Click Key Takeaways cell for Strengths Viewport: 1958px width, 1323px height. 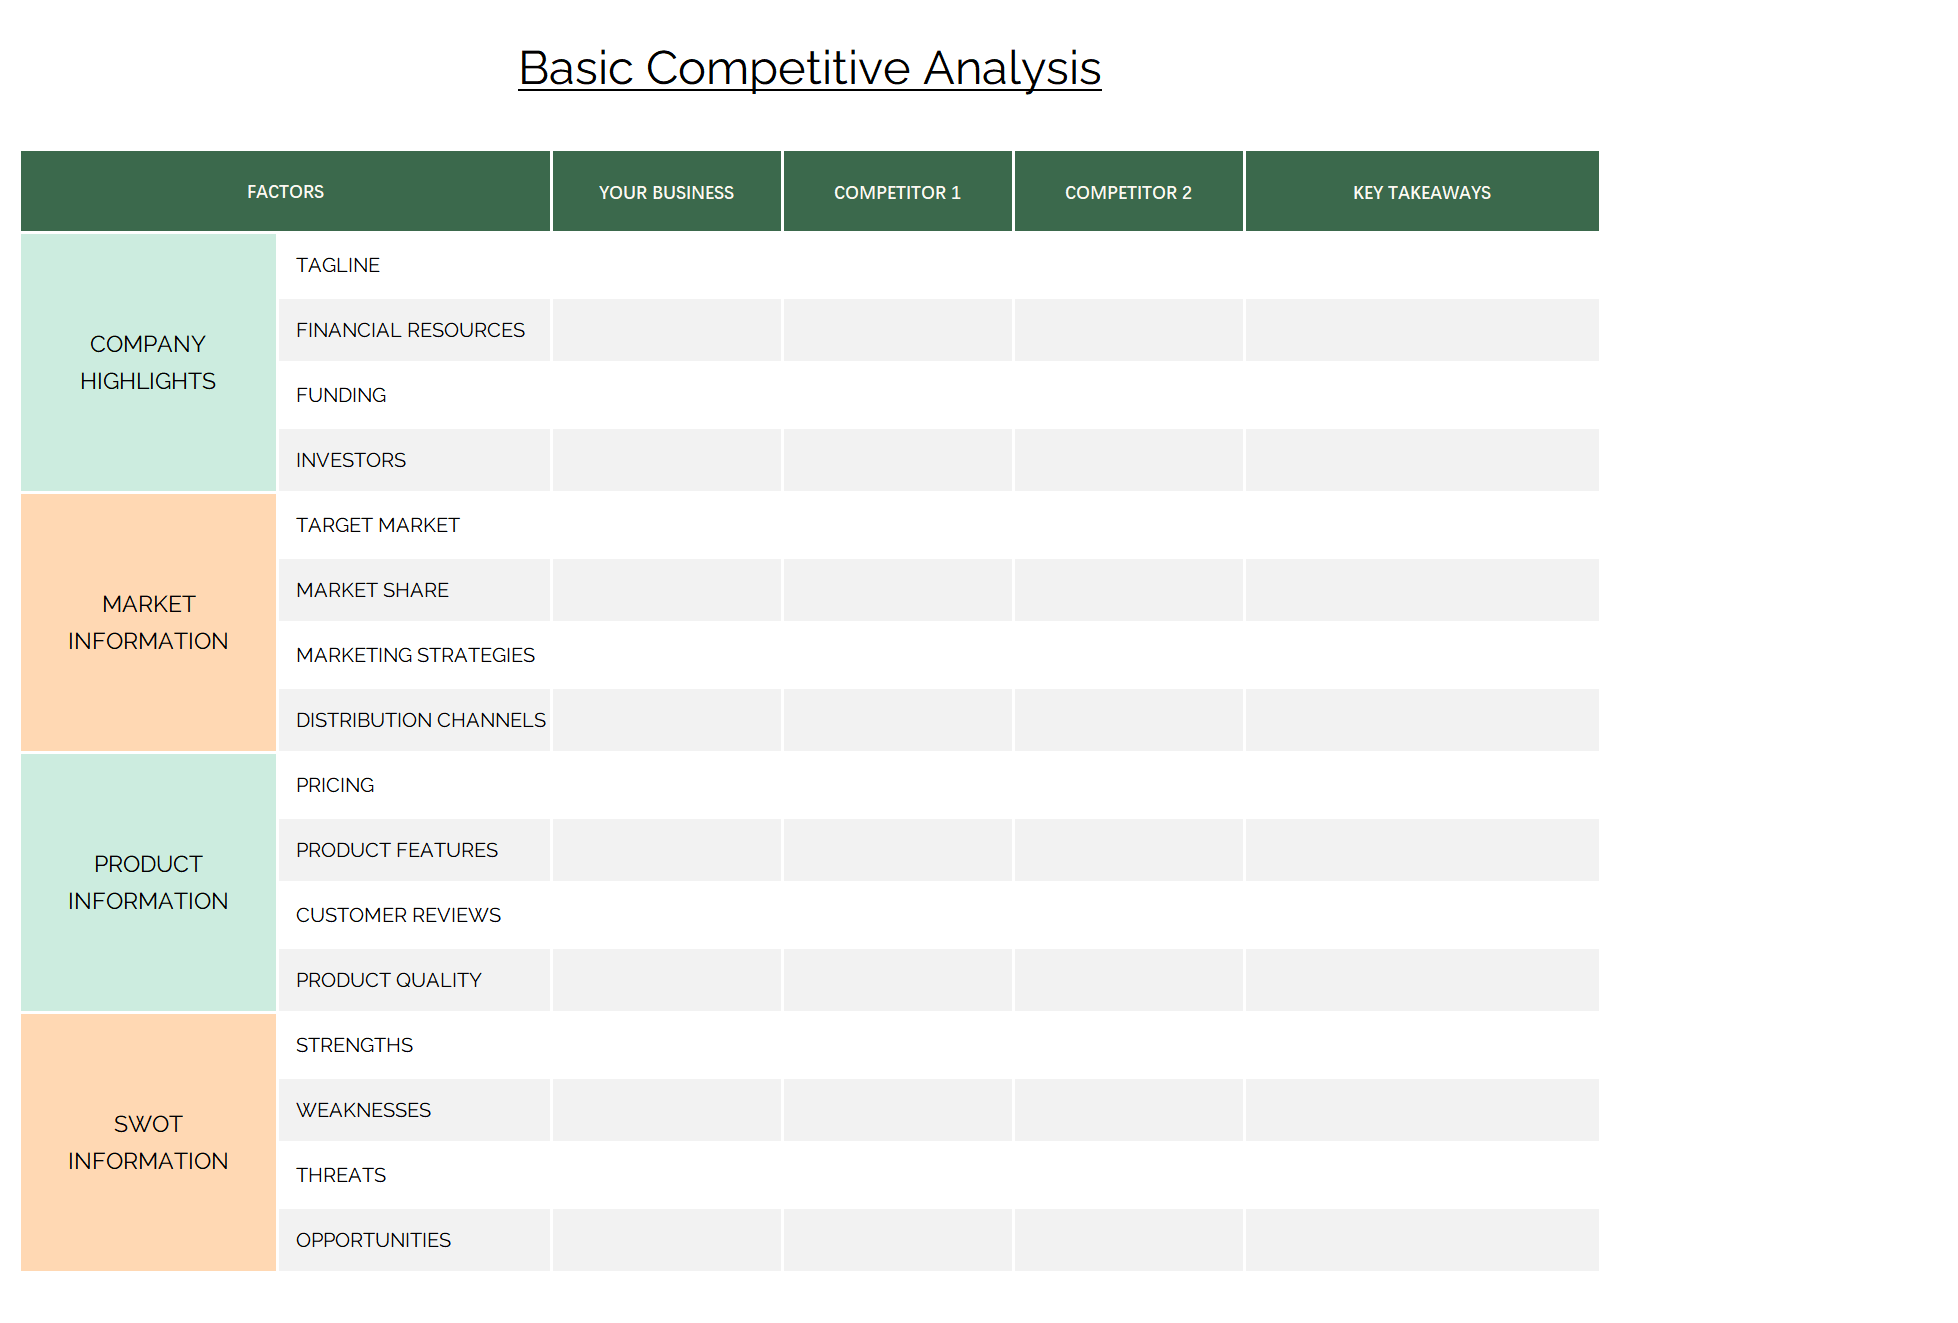pos(1422,1045)
